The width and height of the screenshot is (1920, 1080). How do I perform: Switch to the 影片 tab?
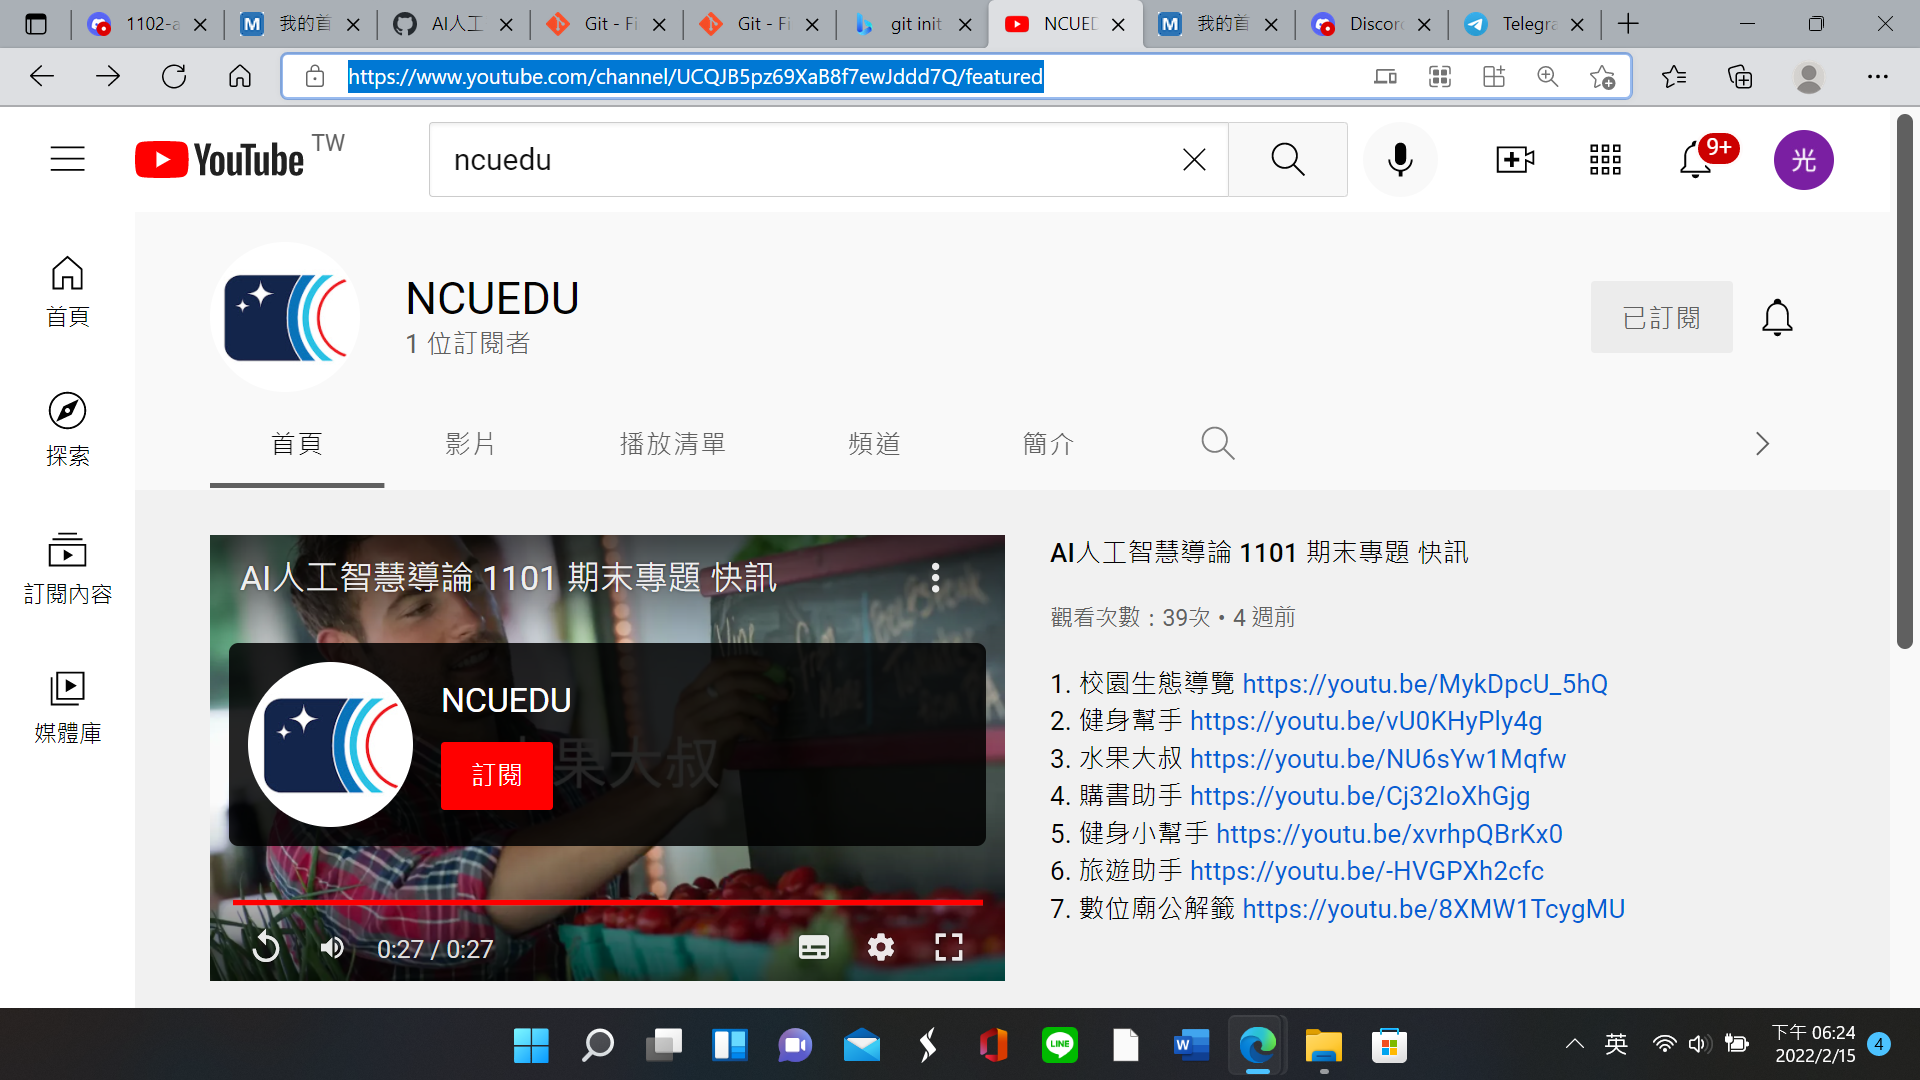[471, 443]
